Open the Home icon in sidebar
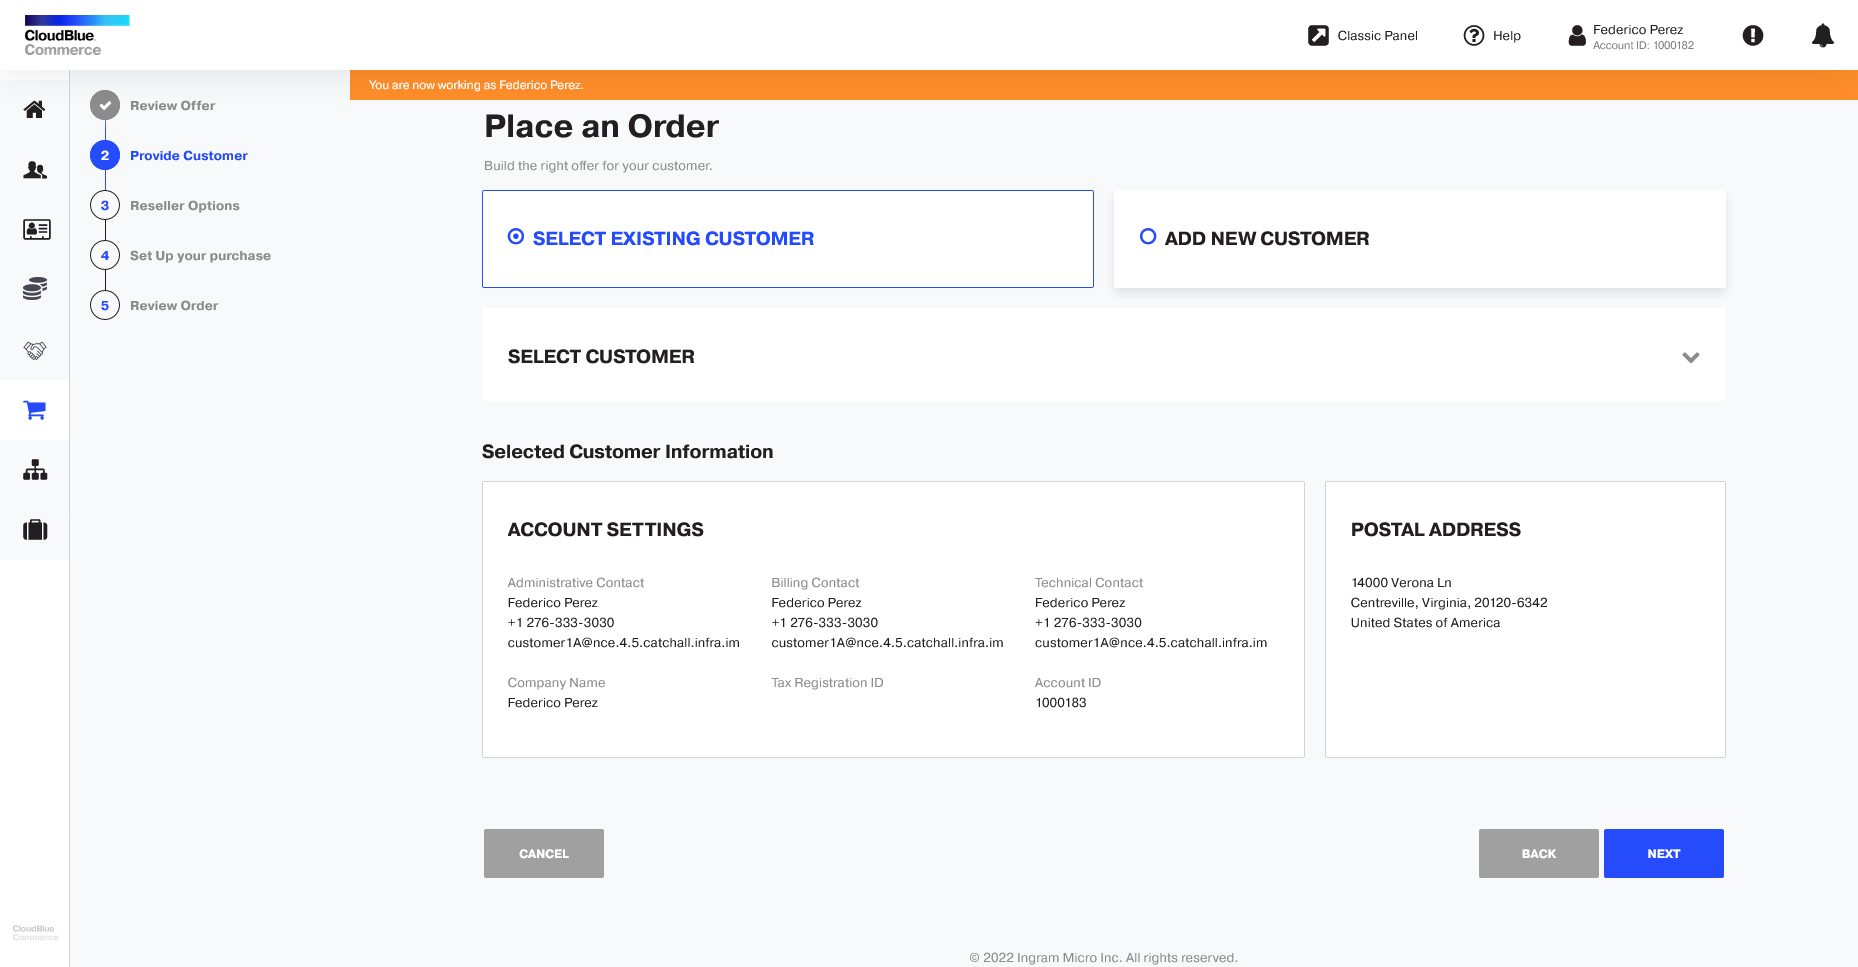This screenshot has height=967, width=1858. tap(35, 109)
